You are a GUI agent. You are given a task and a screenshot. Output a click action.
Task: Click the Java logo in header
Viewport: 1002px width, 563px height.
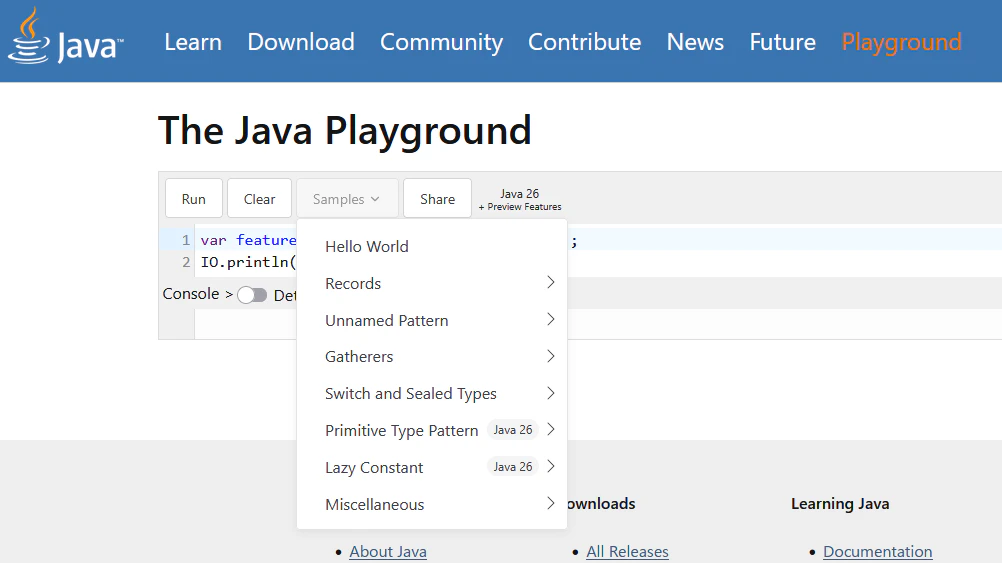[x=65, y=36]
